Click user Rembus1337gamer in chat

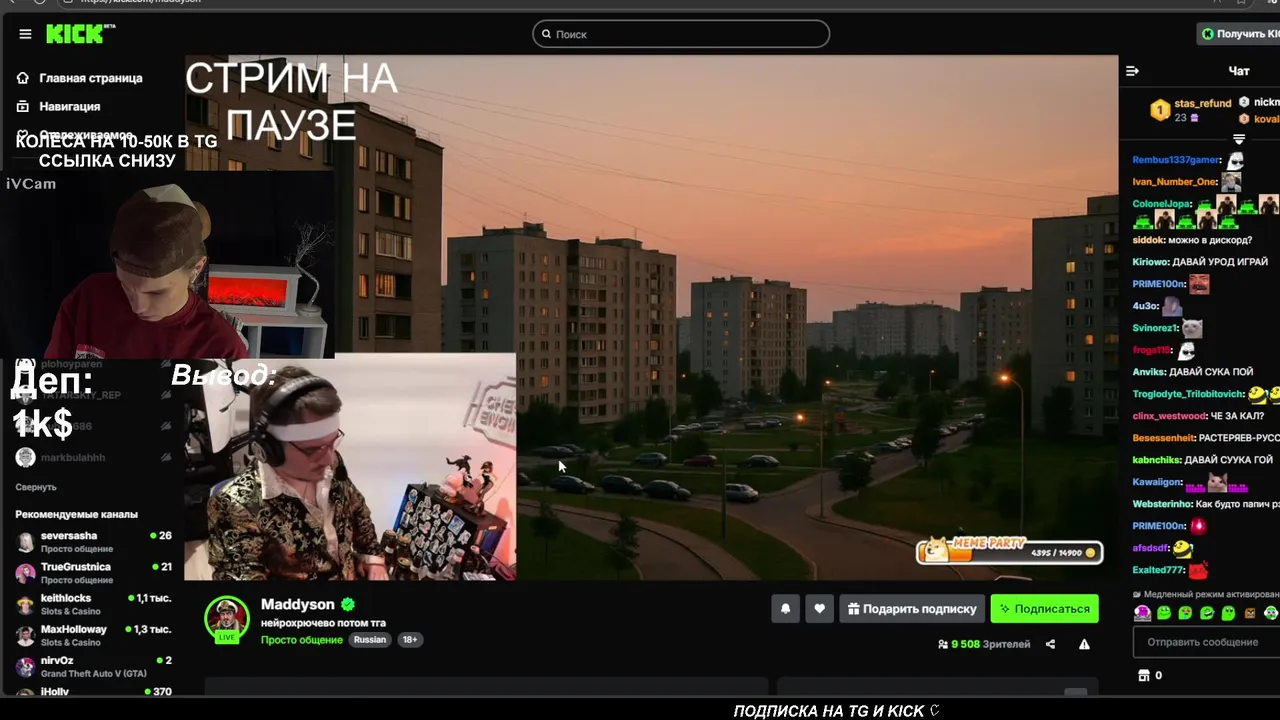pyautogui.click(x=1176, y=160)
